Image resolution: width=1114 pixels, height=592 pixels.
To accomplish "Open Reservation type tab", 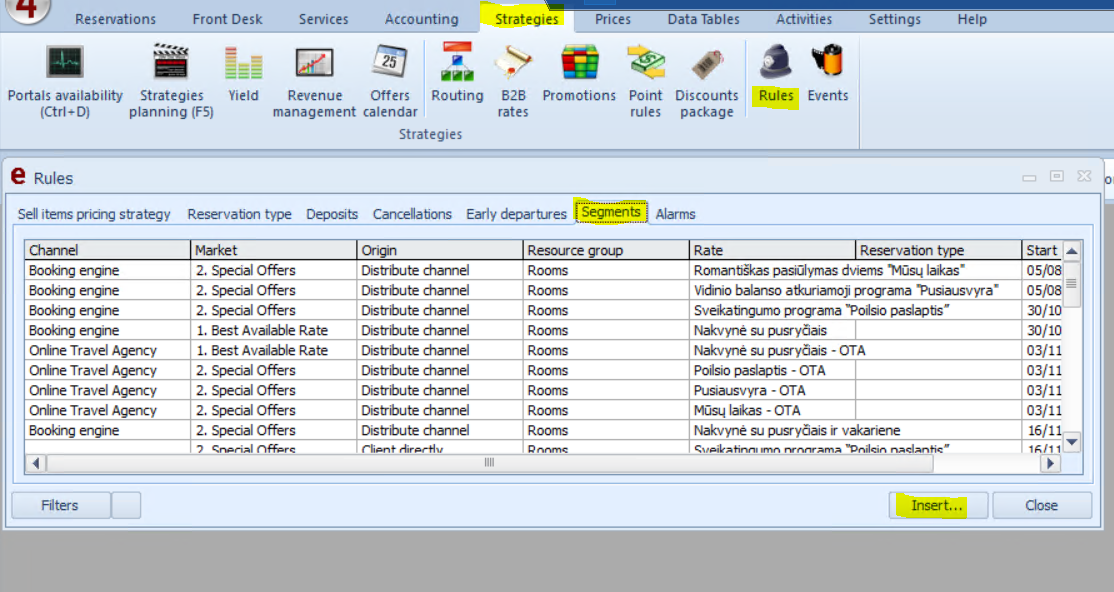I will [x=239, y=214].
